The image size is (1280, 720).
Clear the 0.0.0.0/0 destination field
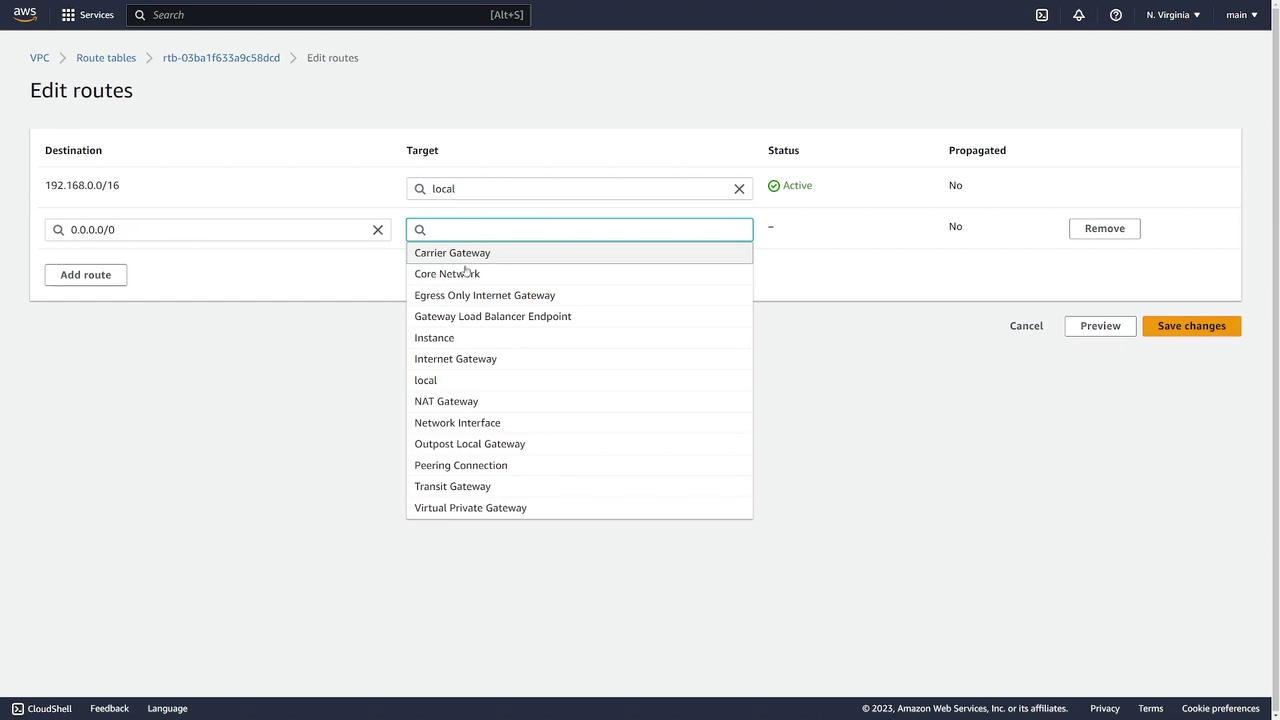(378, 230)
